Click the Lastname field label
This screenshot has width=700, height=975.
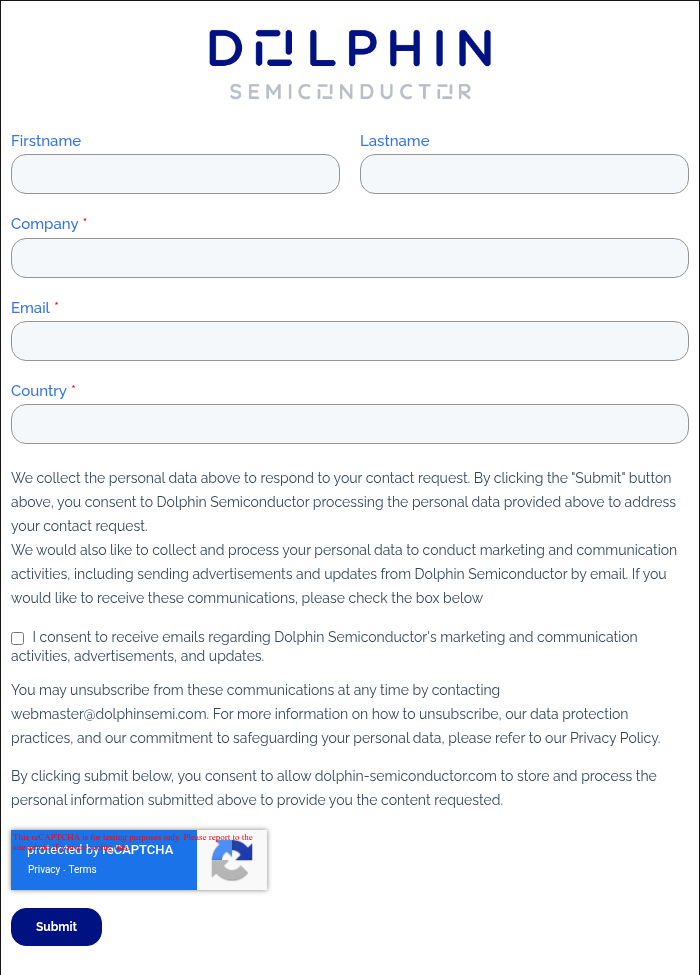[395, 141]
